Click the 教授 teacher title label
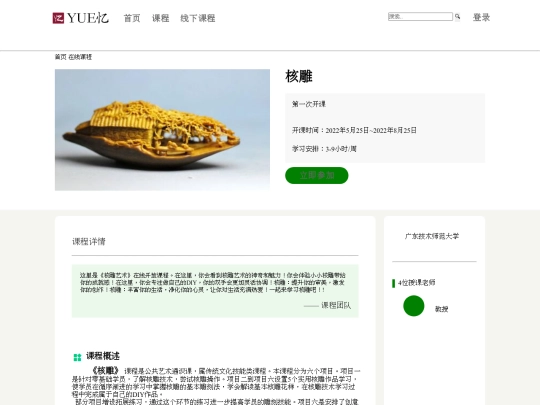 (x=441, y=309)
